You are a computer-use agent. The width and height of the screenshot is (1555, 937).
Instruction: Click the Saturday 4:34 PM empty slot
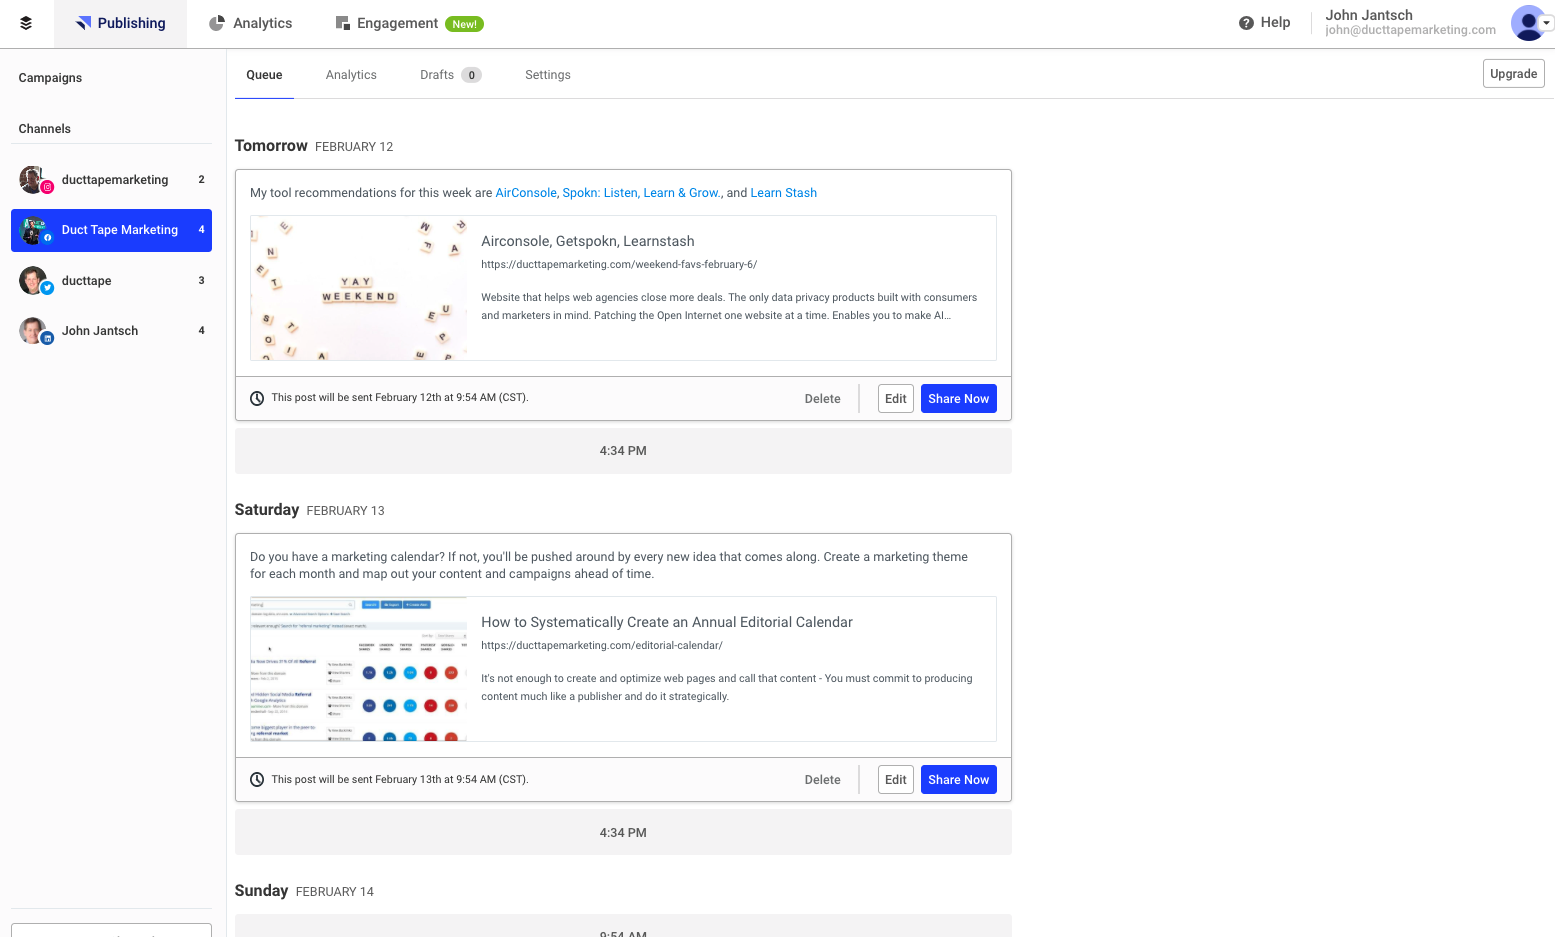point(623,833)
